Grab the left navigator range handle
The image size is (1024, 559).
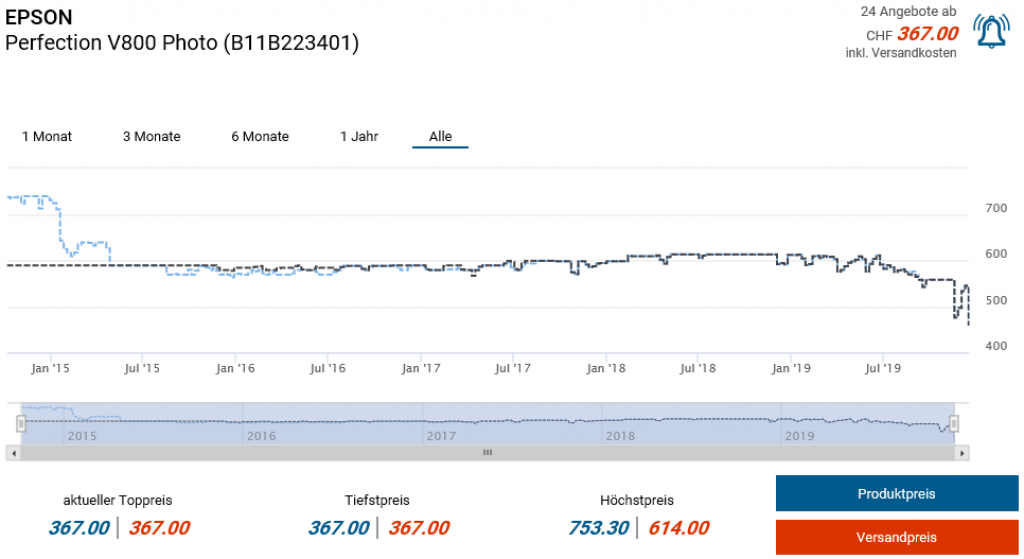click(20, 423)
